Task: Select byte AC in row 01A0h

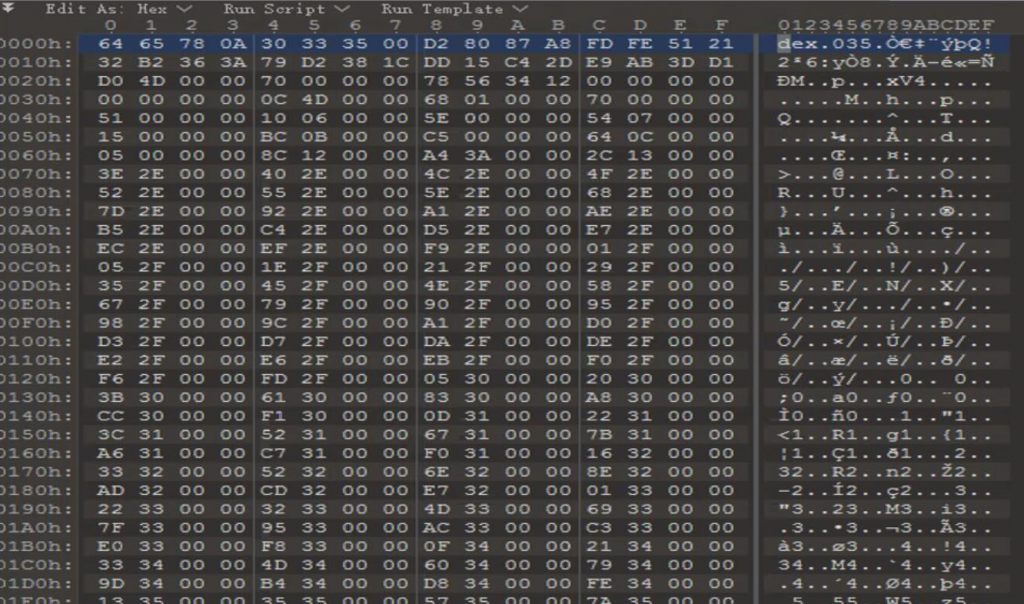Action: tap(436, 528)
